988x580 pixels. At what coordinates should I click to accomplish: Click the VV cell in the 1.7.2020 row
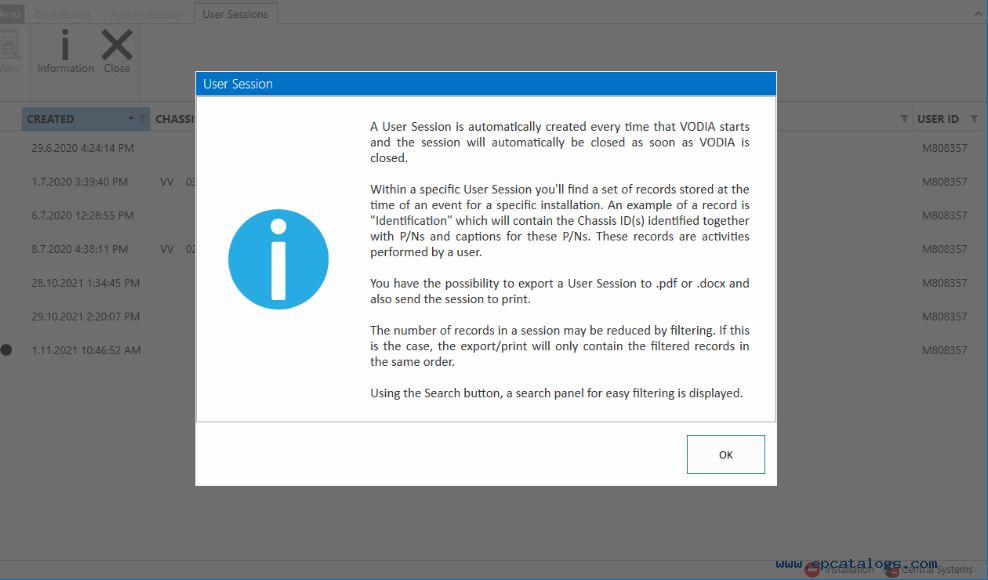point(167,182)
